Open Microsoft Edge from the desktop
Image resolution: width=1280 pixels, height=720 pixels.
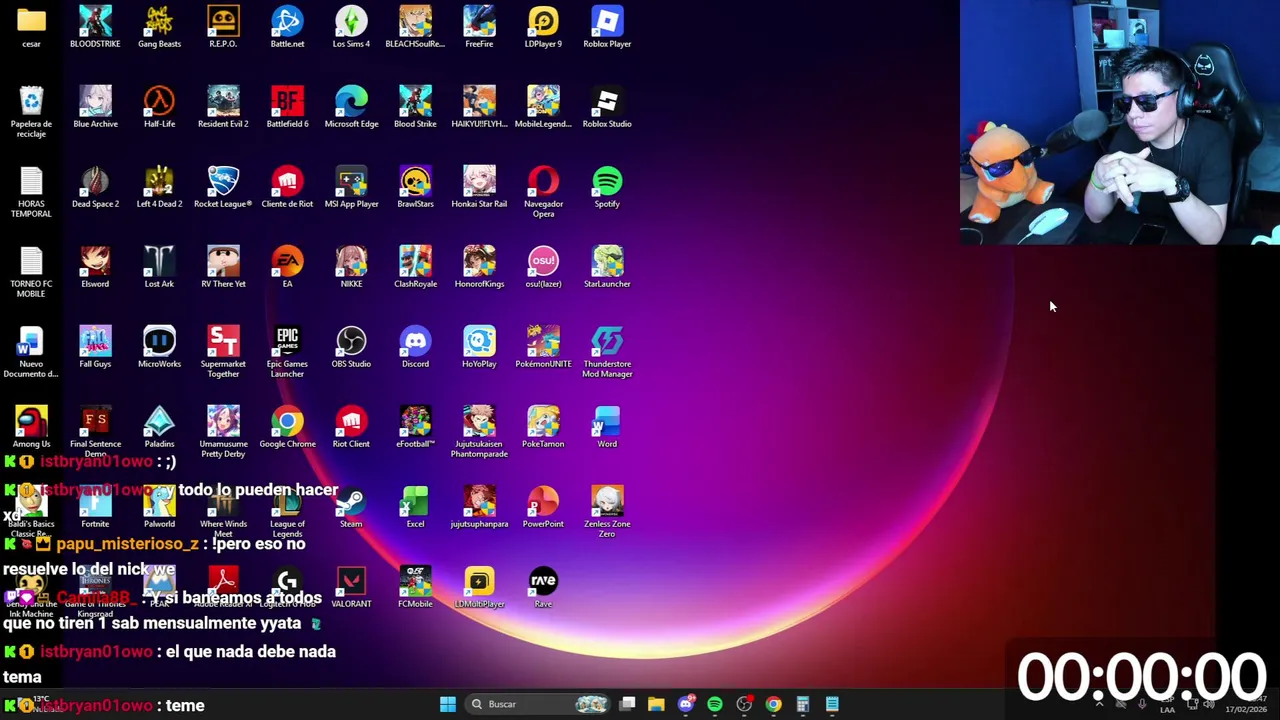pyautogui.click(x=351, y=107)
